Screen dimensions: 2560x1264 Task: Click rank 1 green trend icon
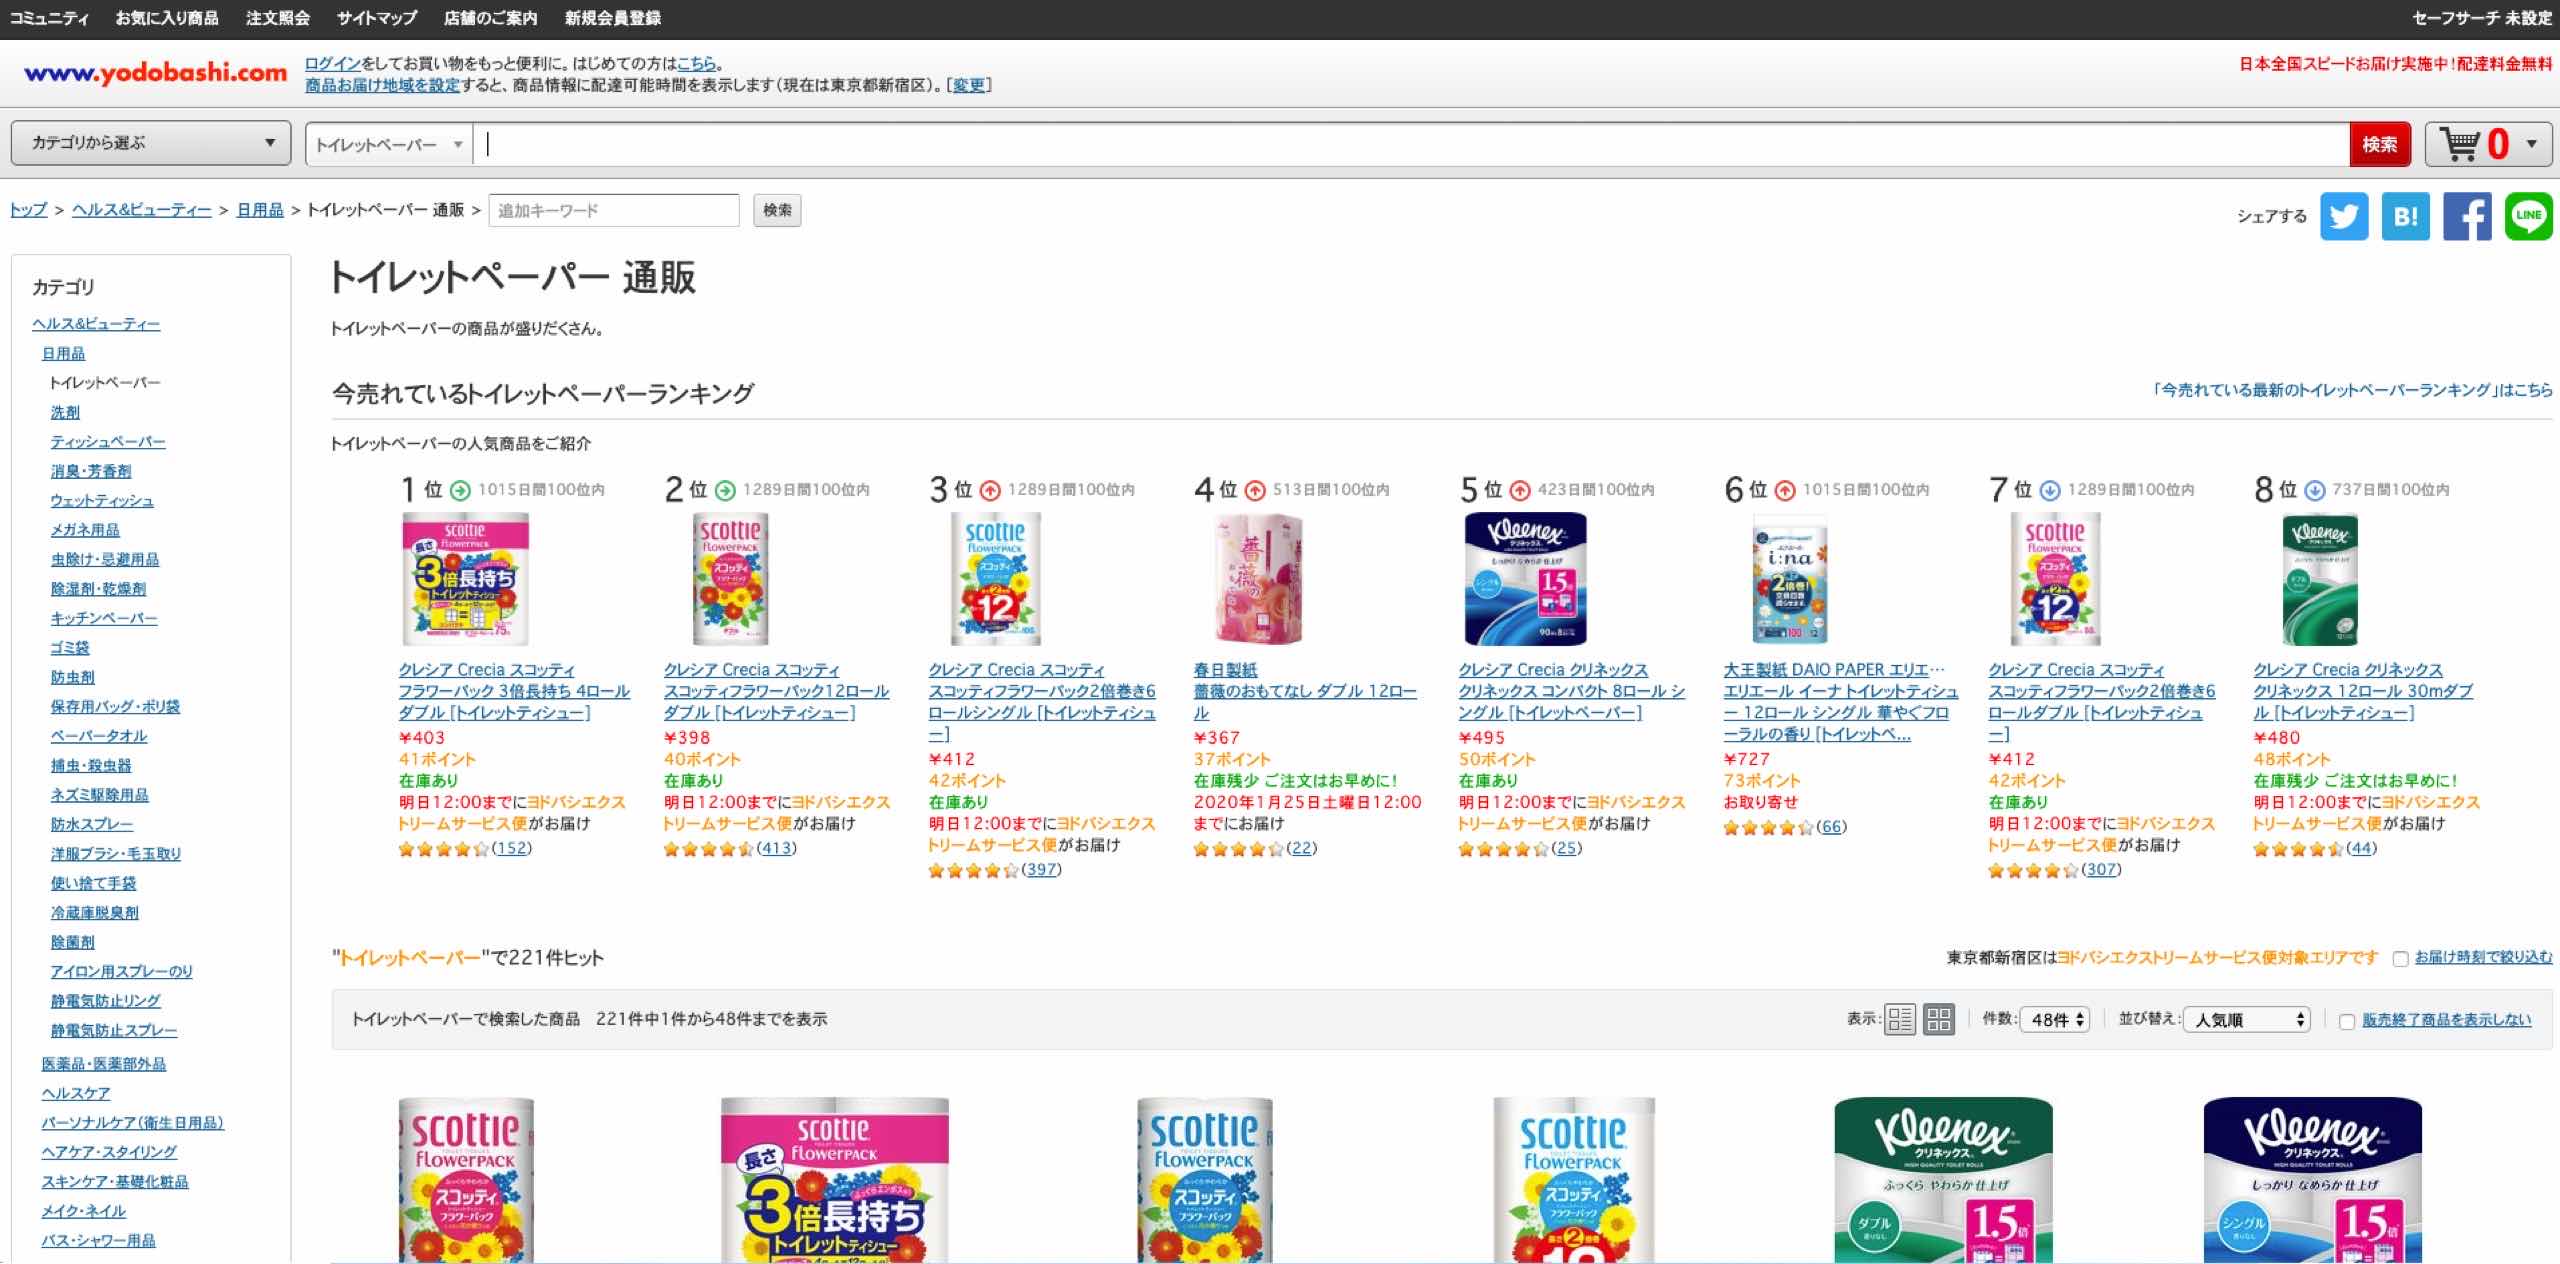(x=460, y=490)
